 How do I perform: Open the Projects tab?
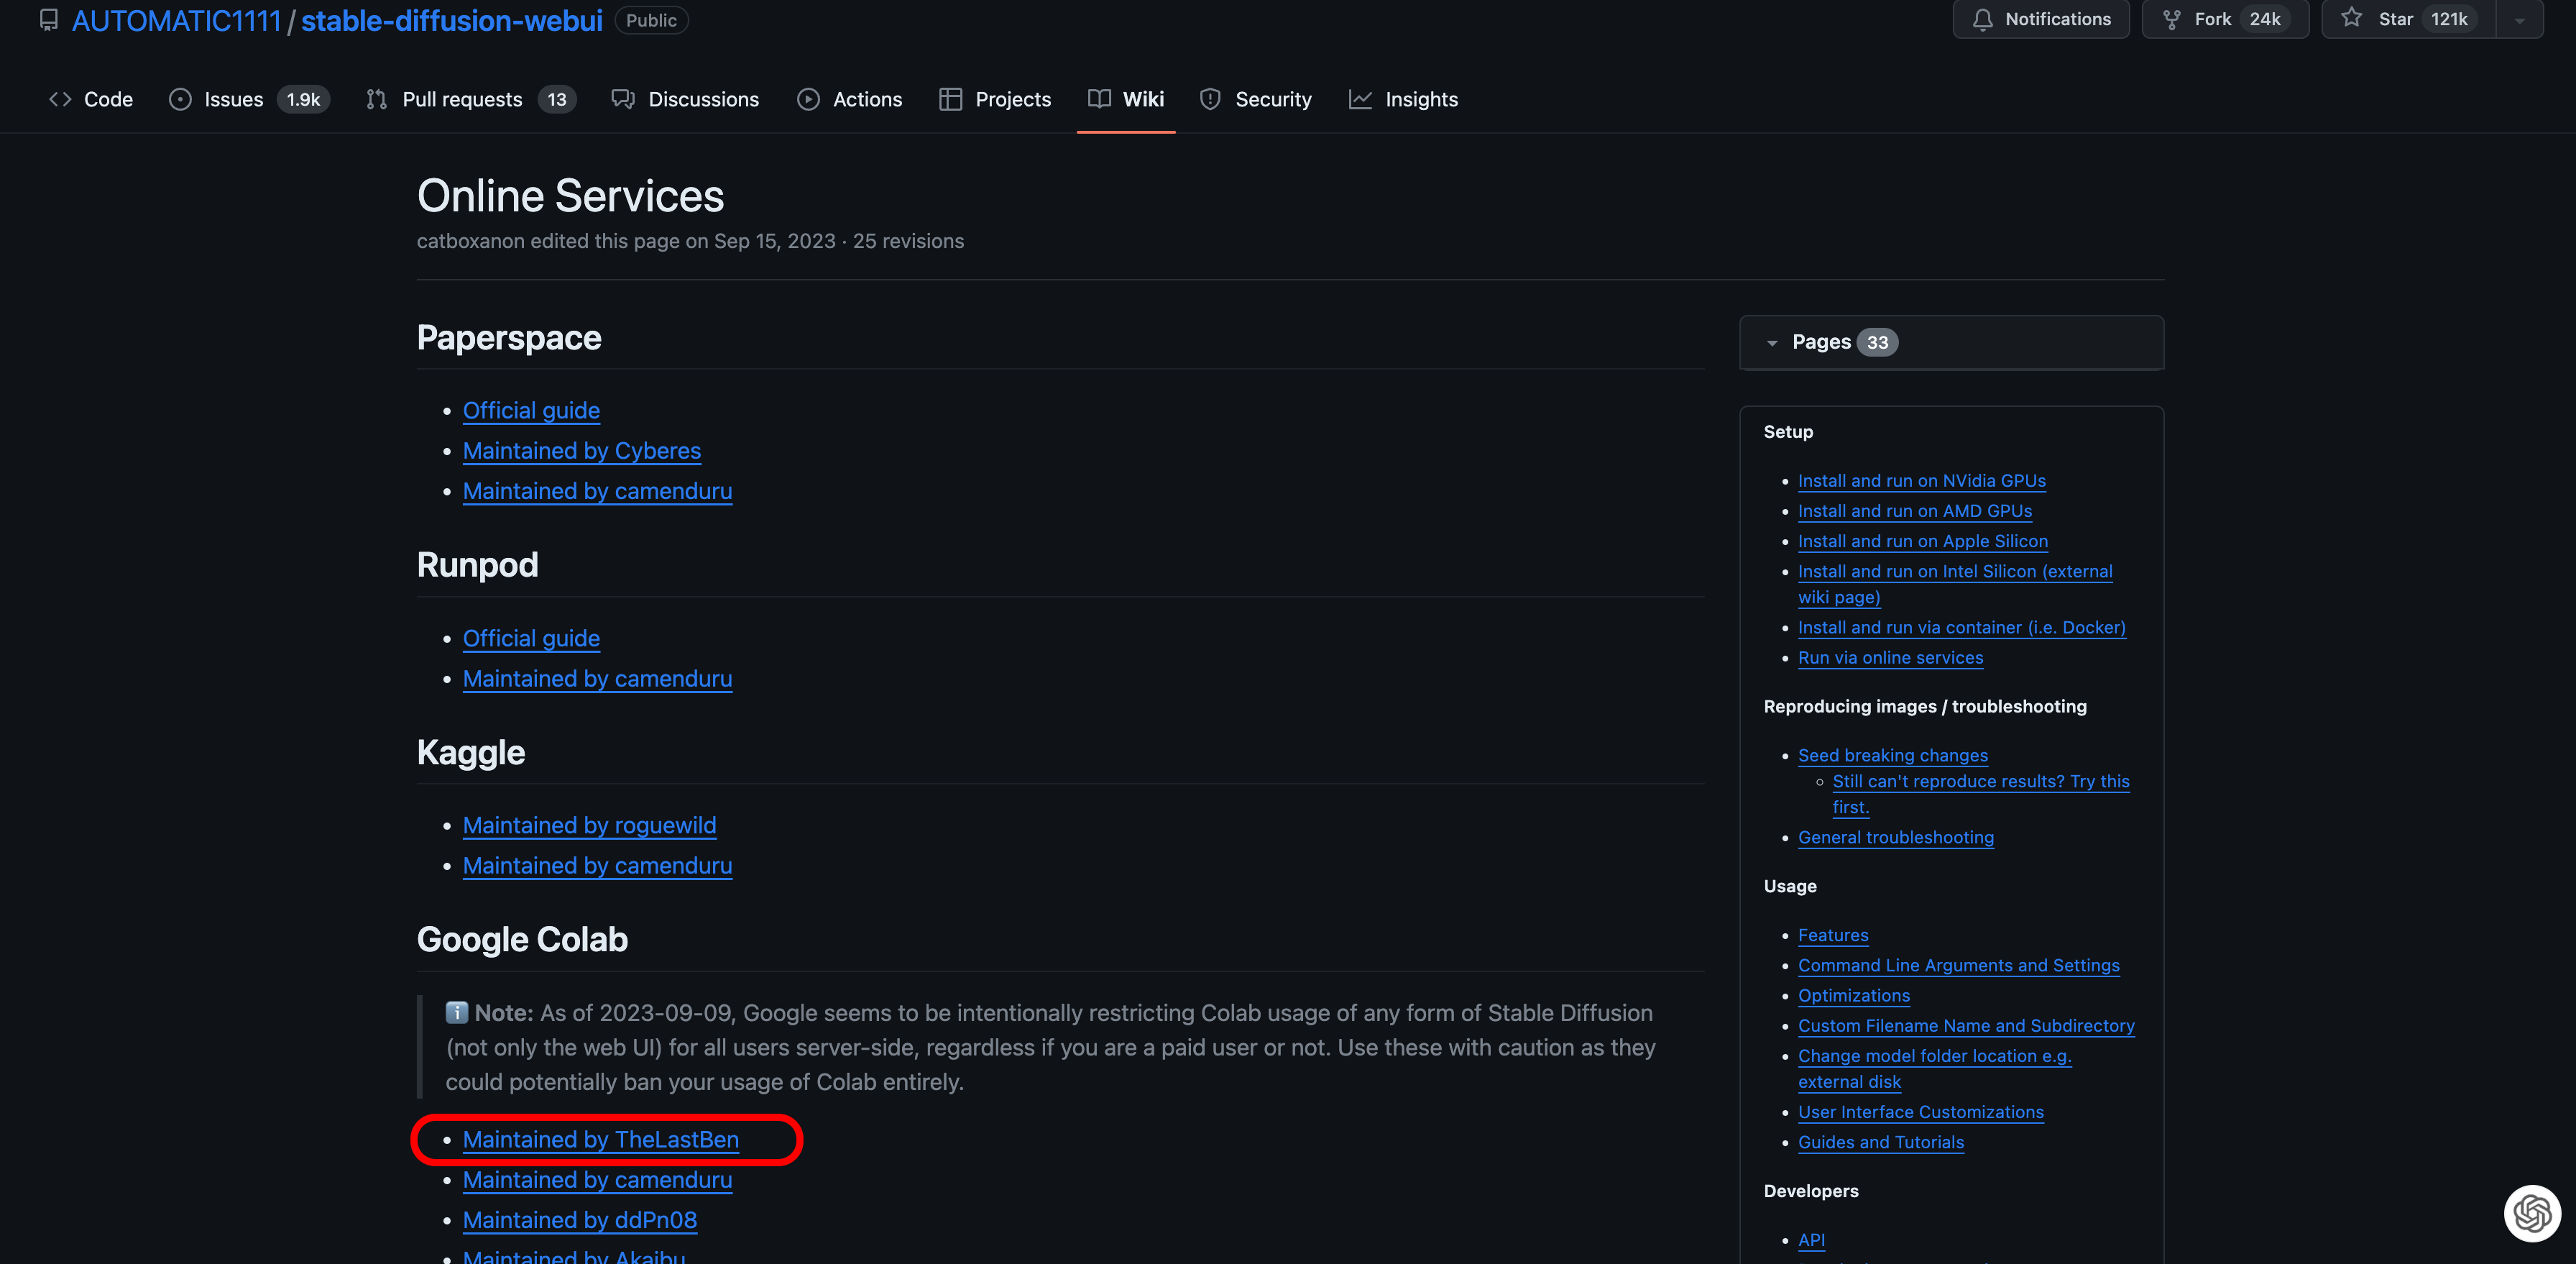pyautogui.click(x=1012, y=99)
